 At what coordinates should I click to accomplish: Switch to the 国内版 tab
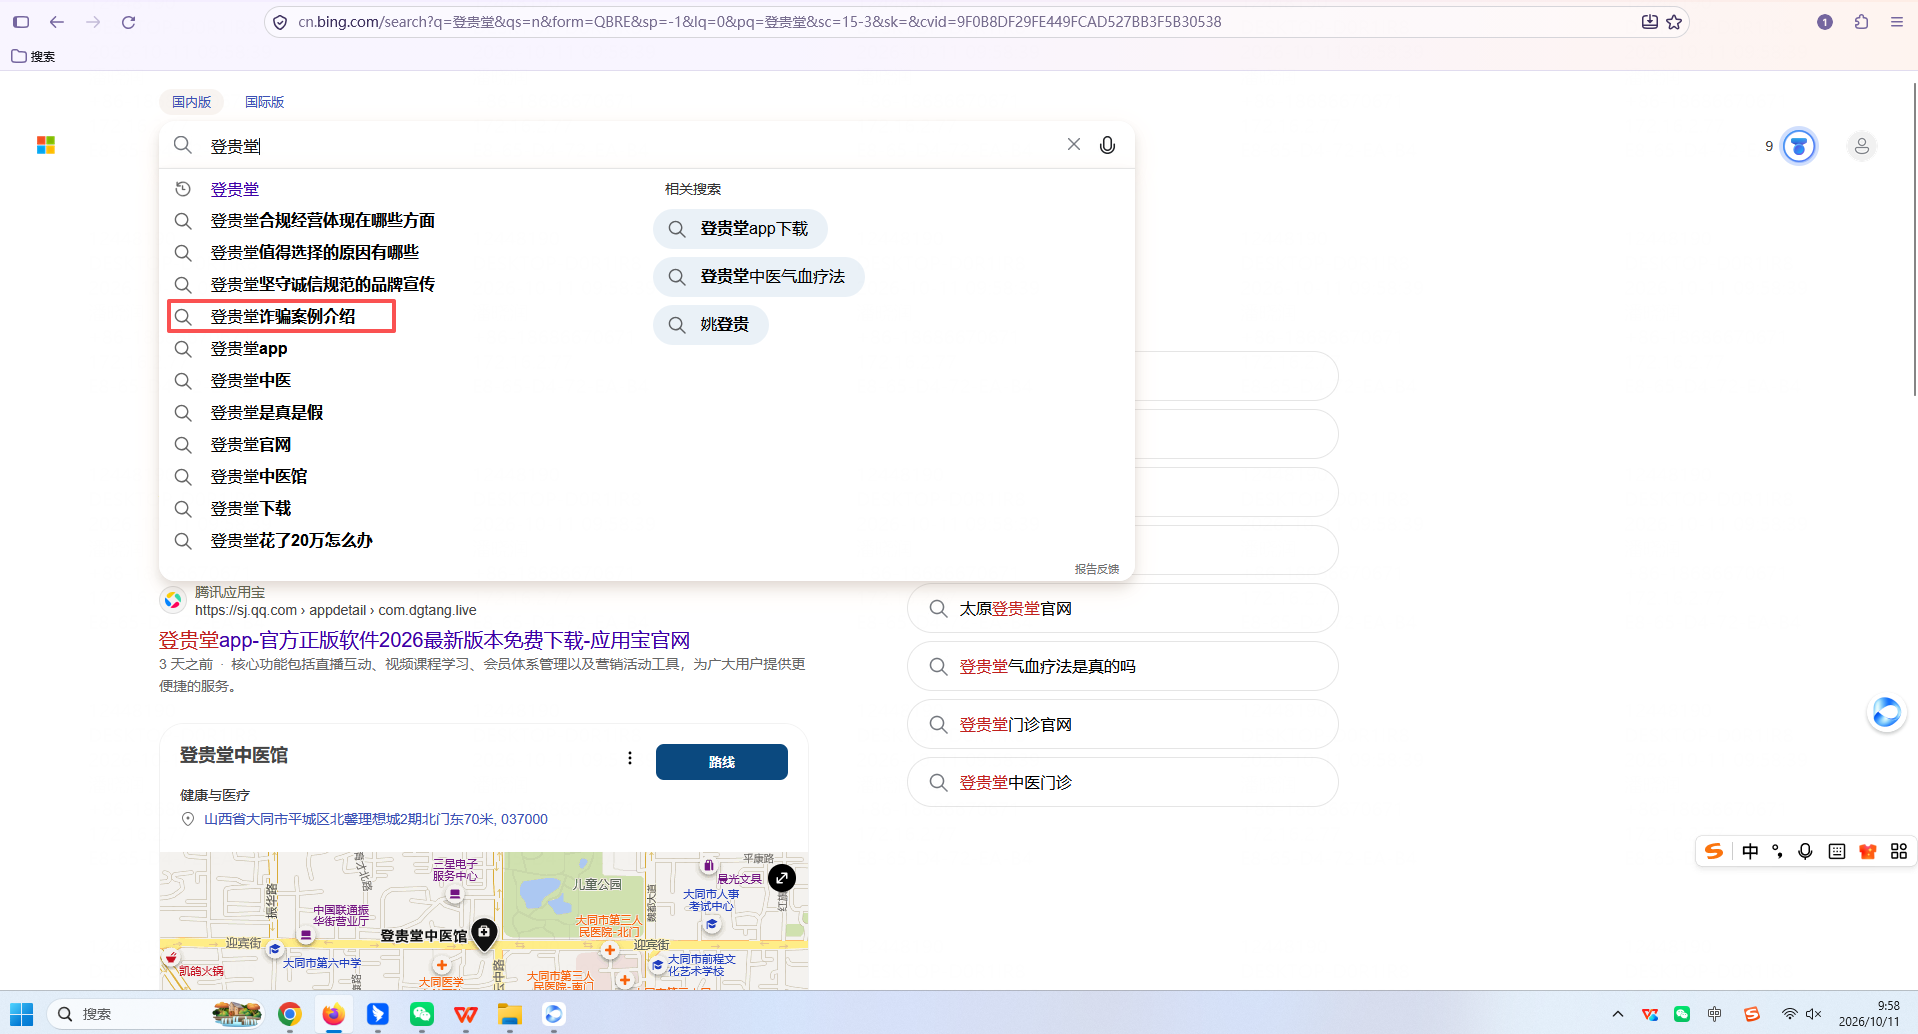pyautogui.click(x=191, y=102)
